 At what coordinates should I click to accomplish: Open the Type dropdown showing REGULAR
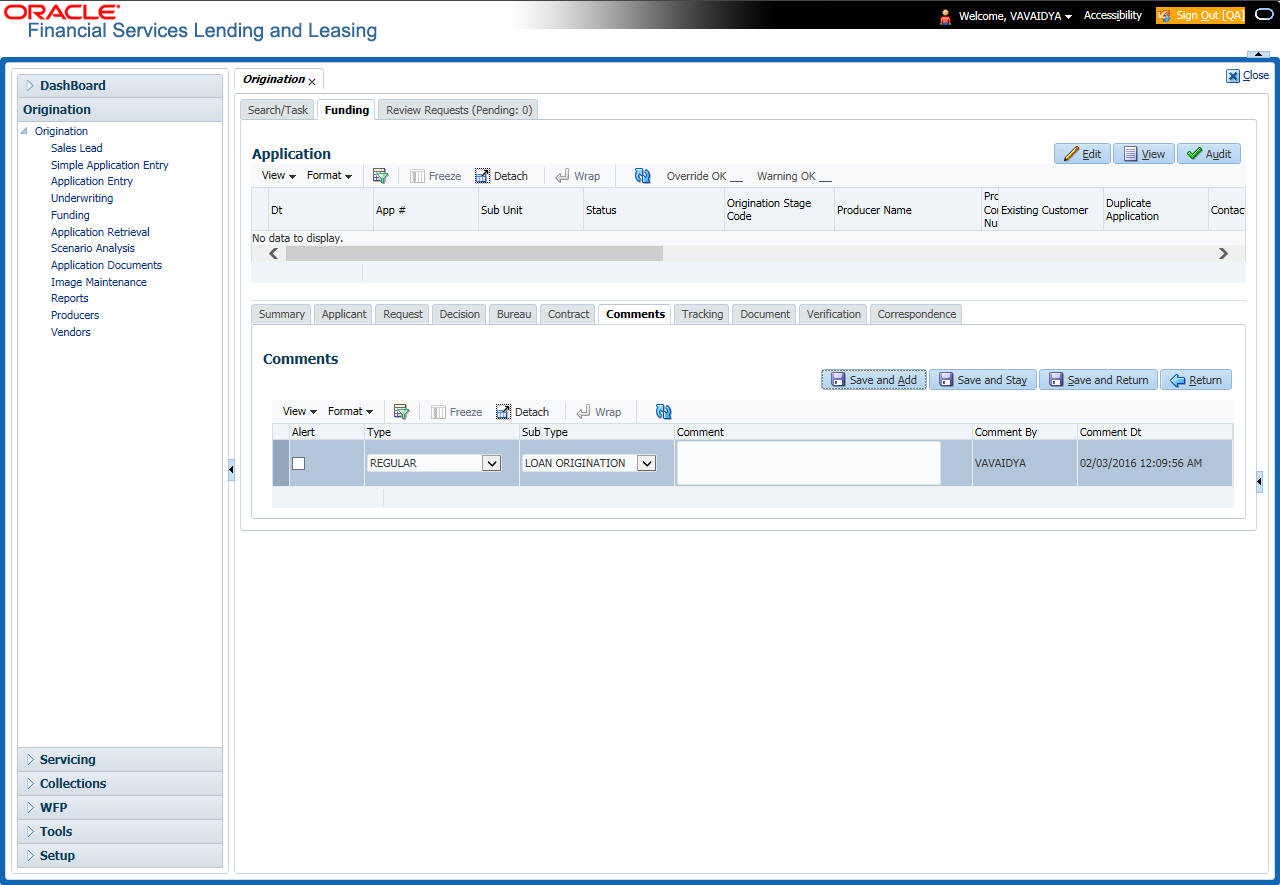pos(491,463)
